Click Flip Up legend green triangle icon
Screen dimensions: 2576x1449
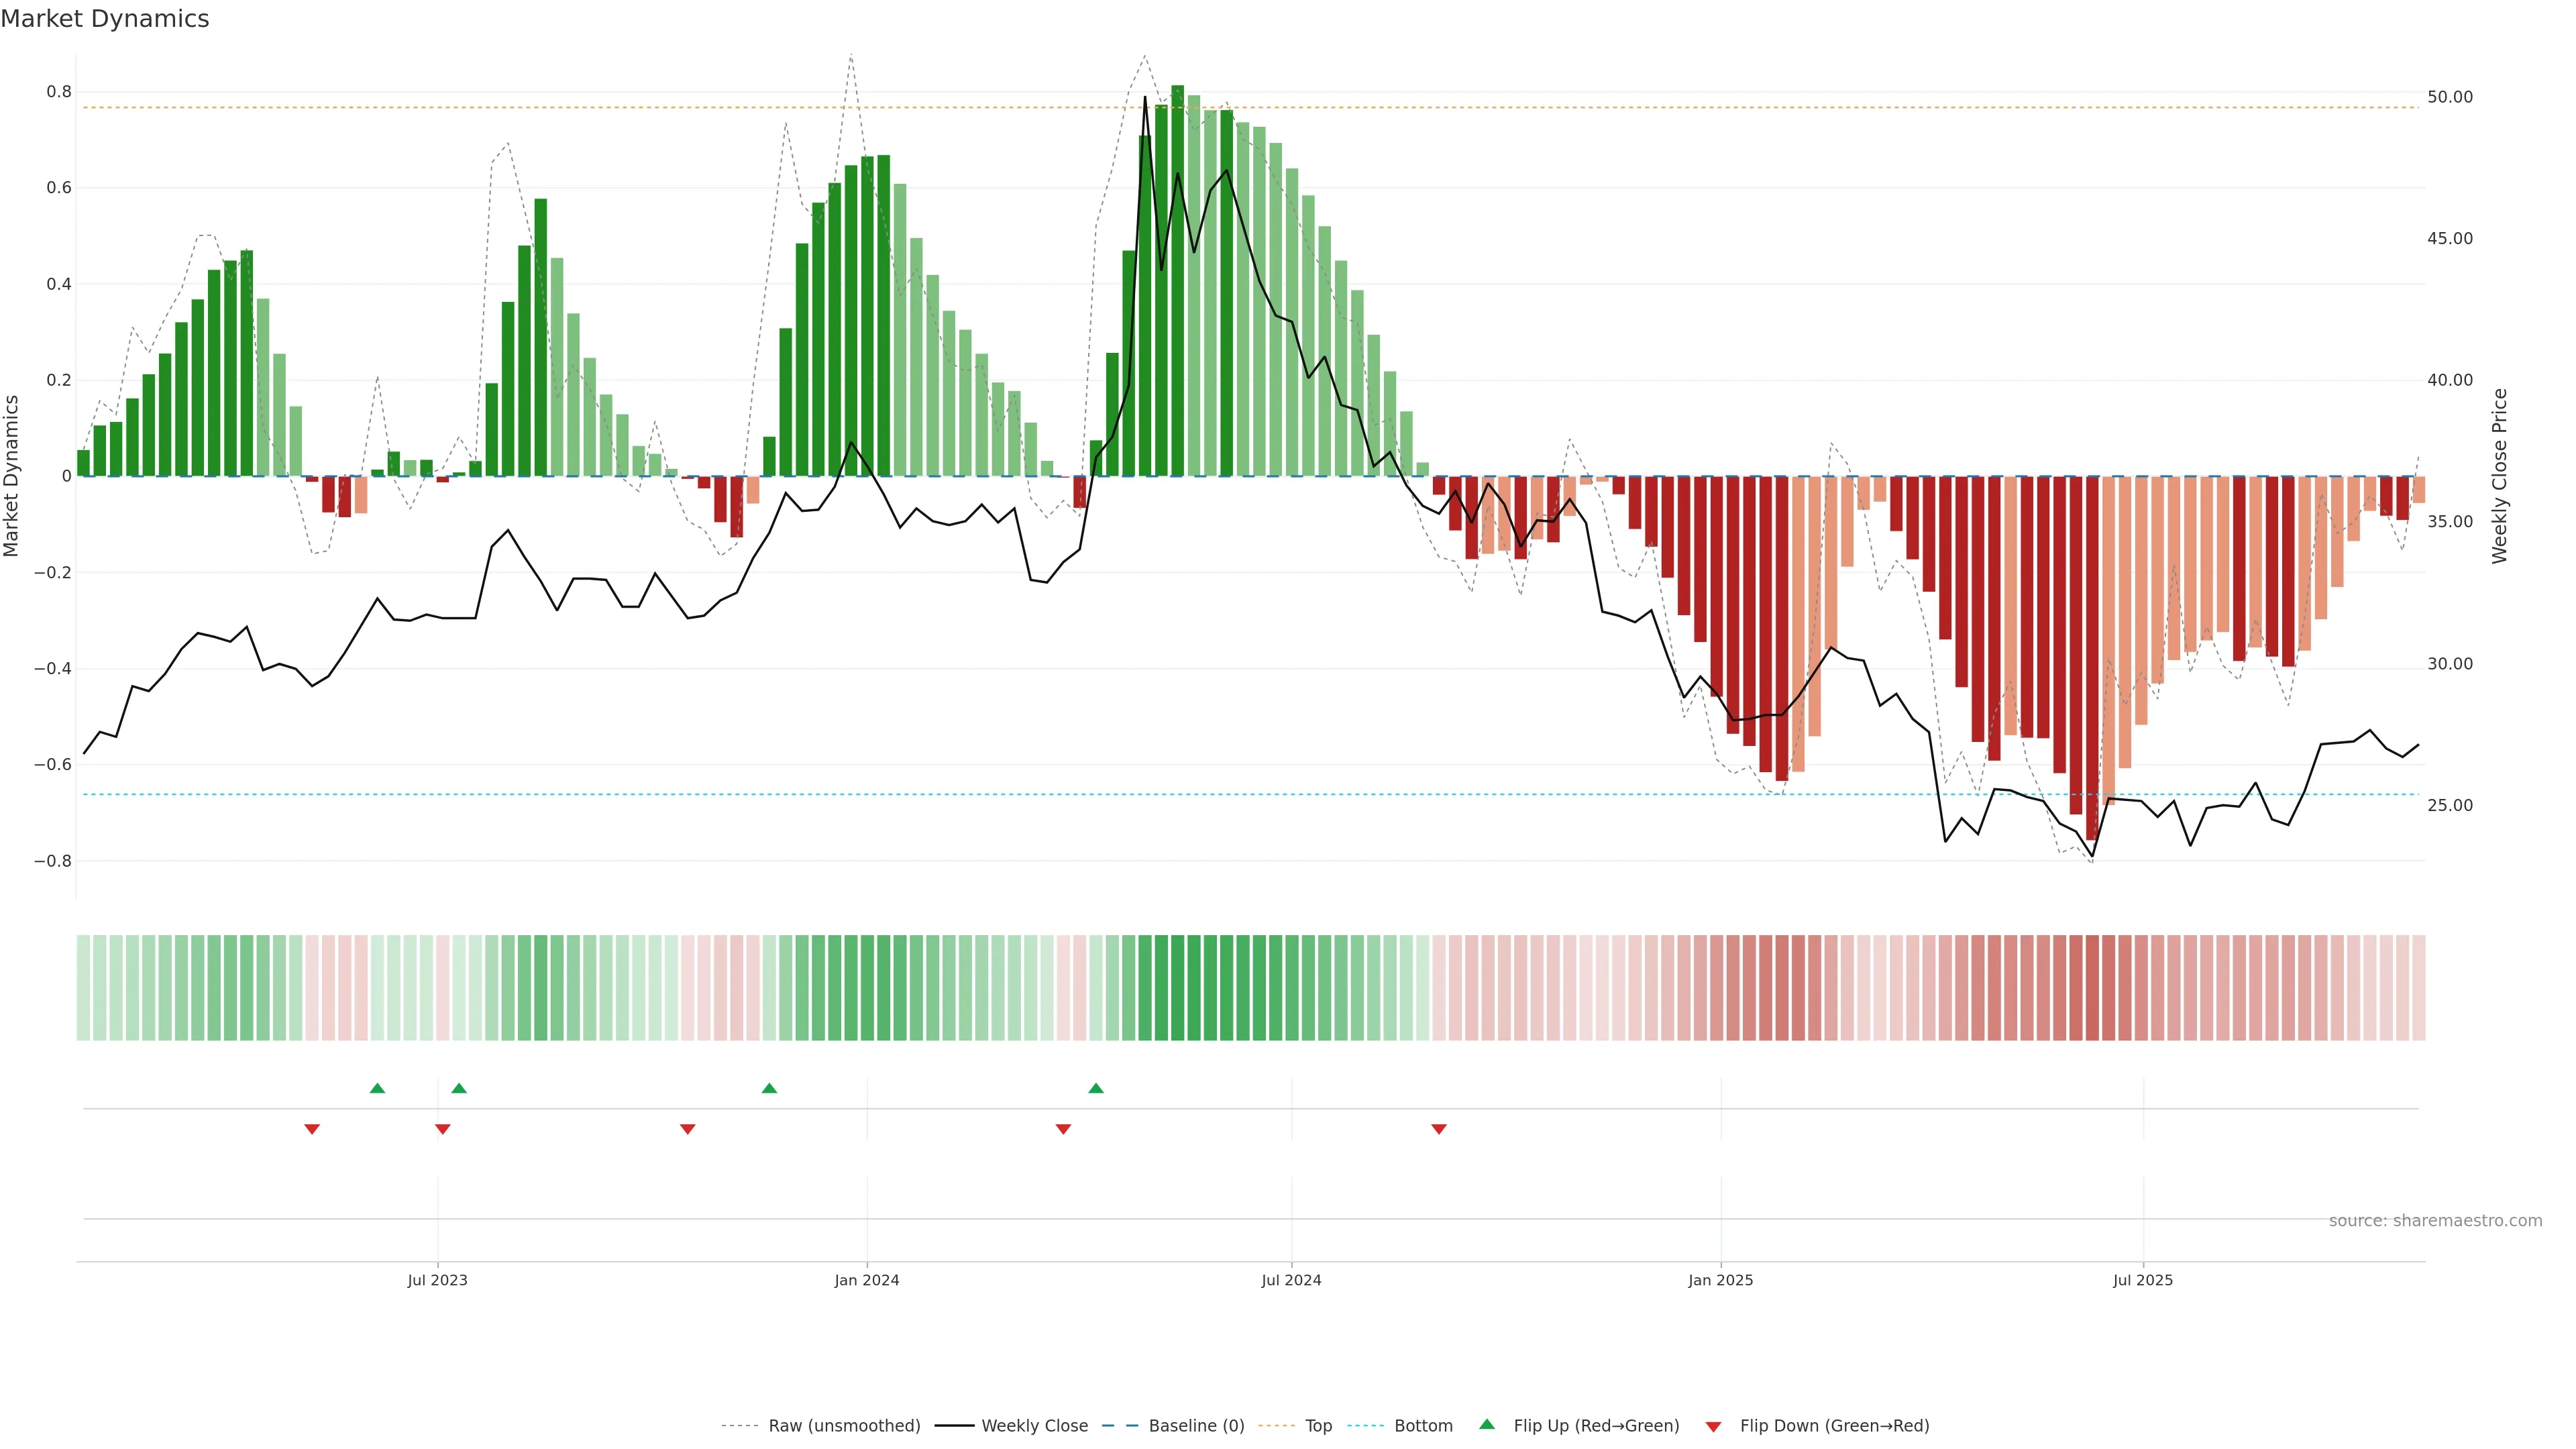1487,1424
